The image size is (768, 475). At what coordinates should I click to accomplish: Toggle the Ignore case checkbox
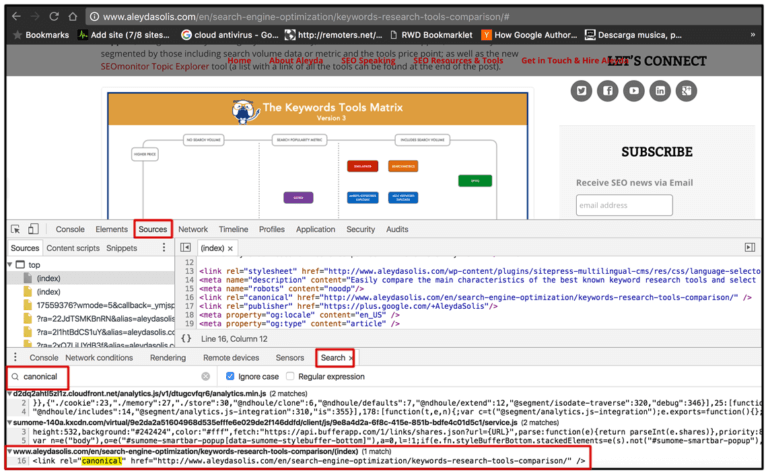[x=230, y=376]
